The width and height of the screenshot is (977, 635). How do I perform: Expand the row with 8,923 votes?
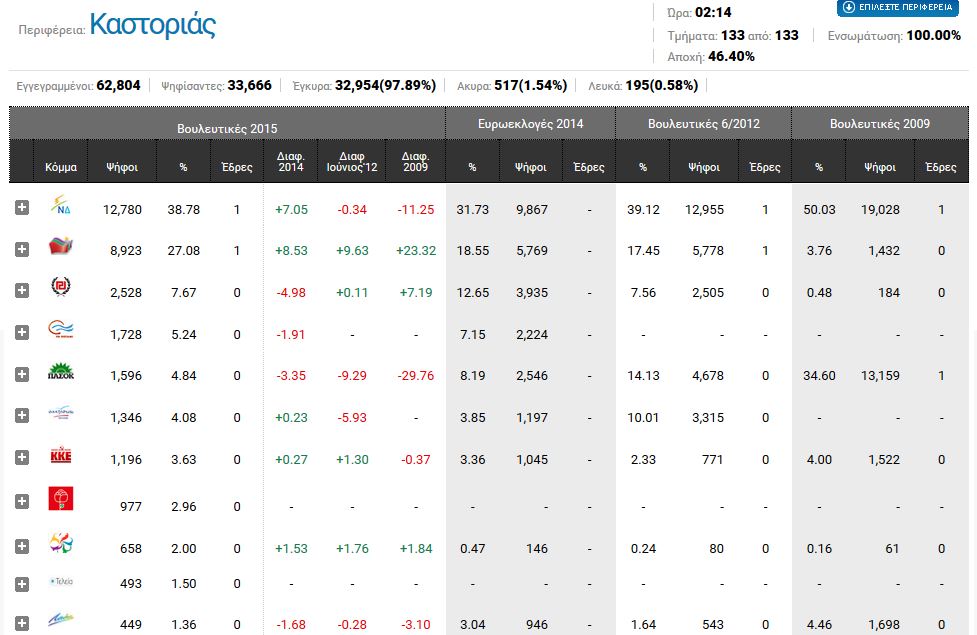(22, 250)
